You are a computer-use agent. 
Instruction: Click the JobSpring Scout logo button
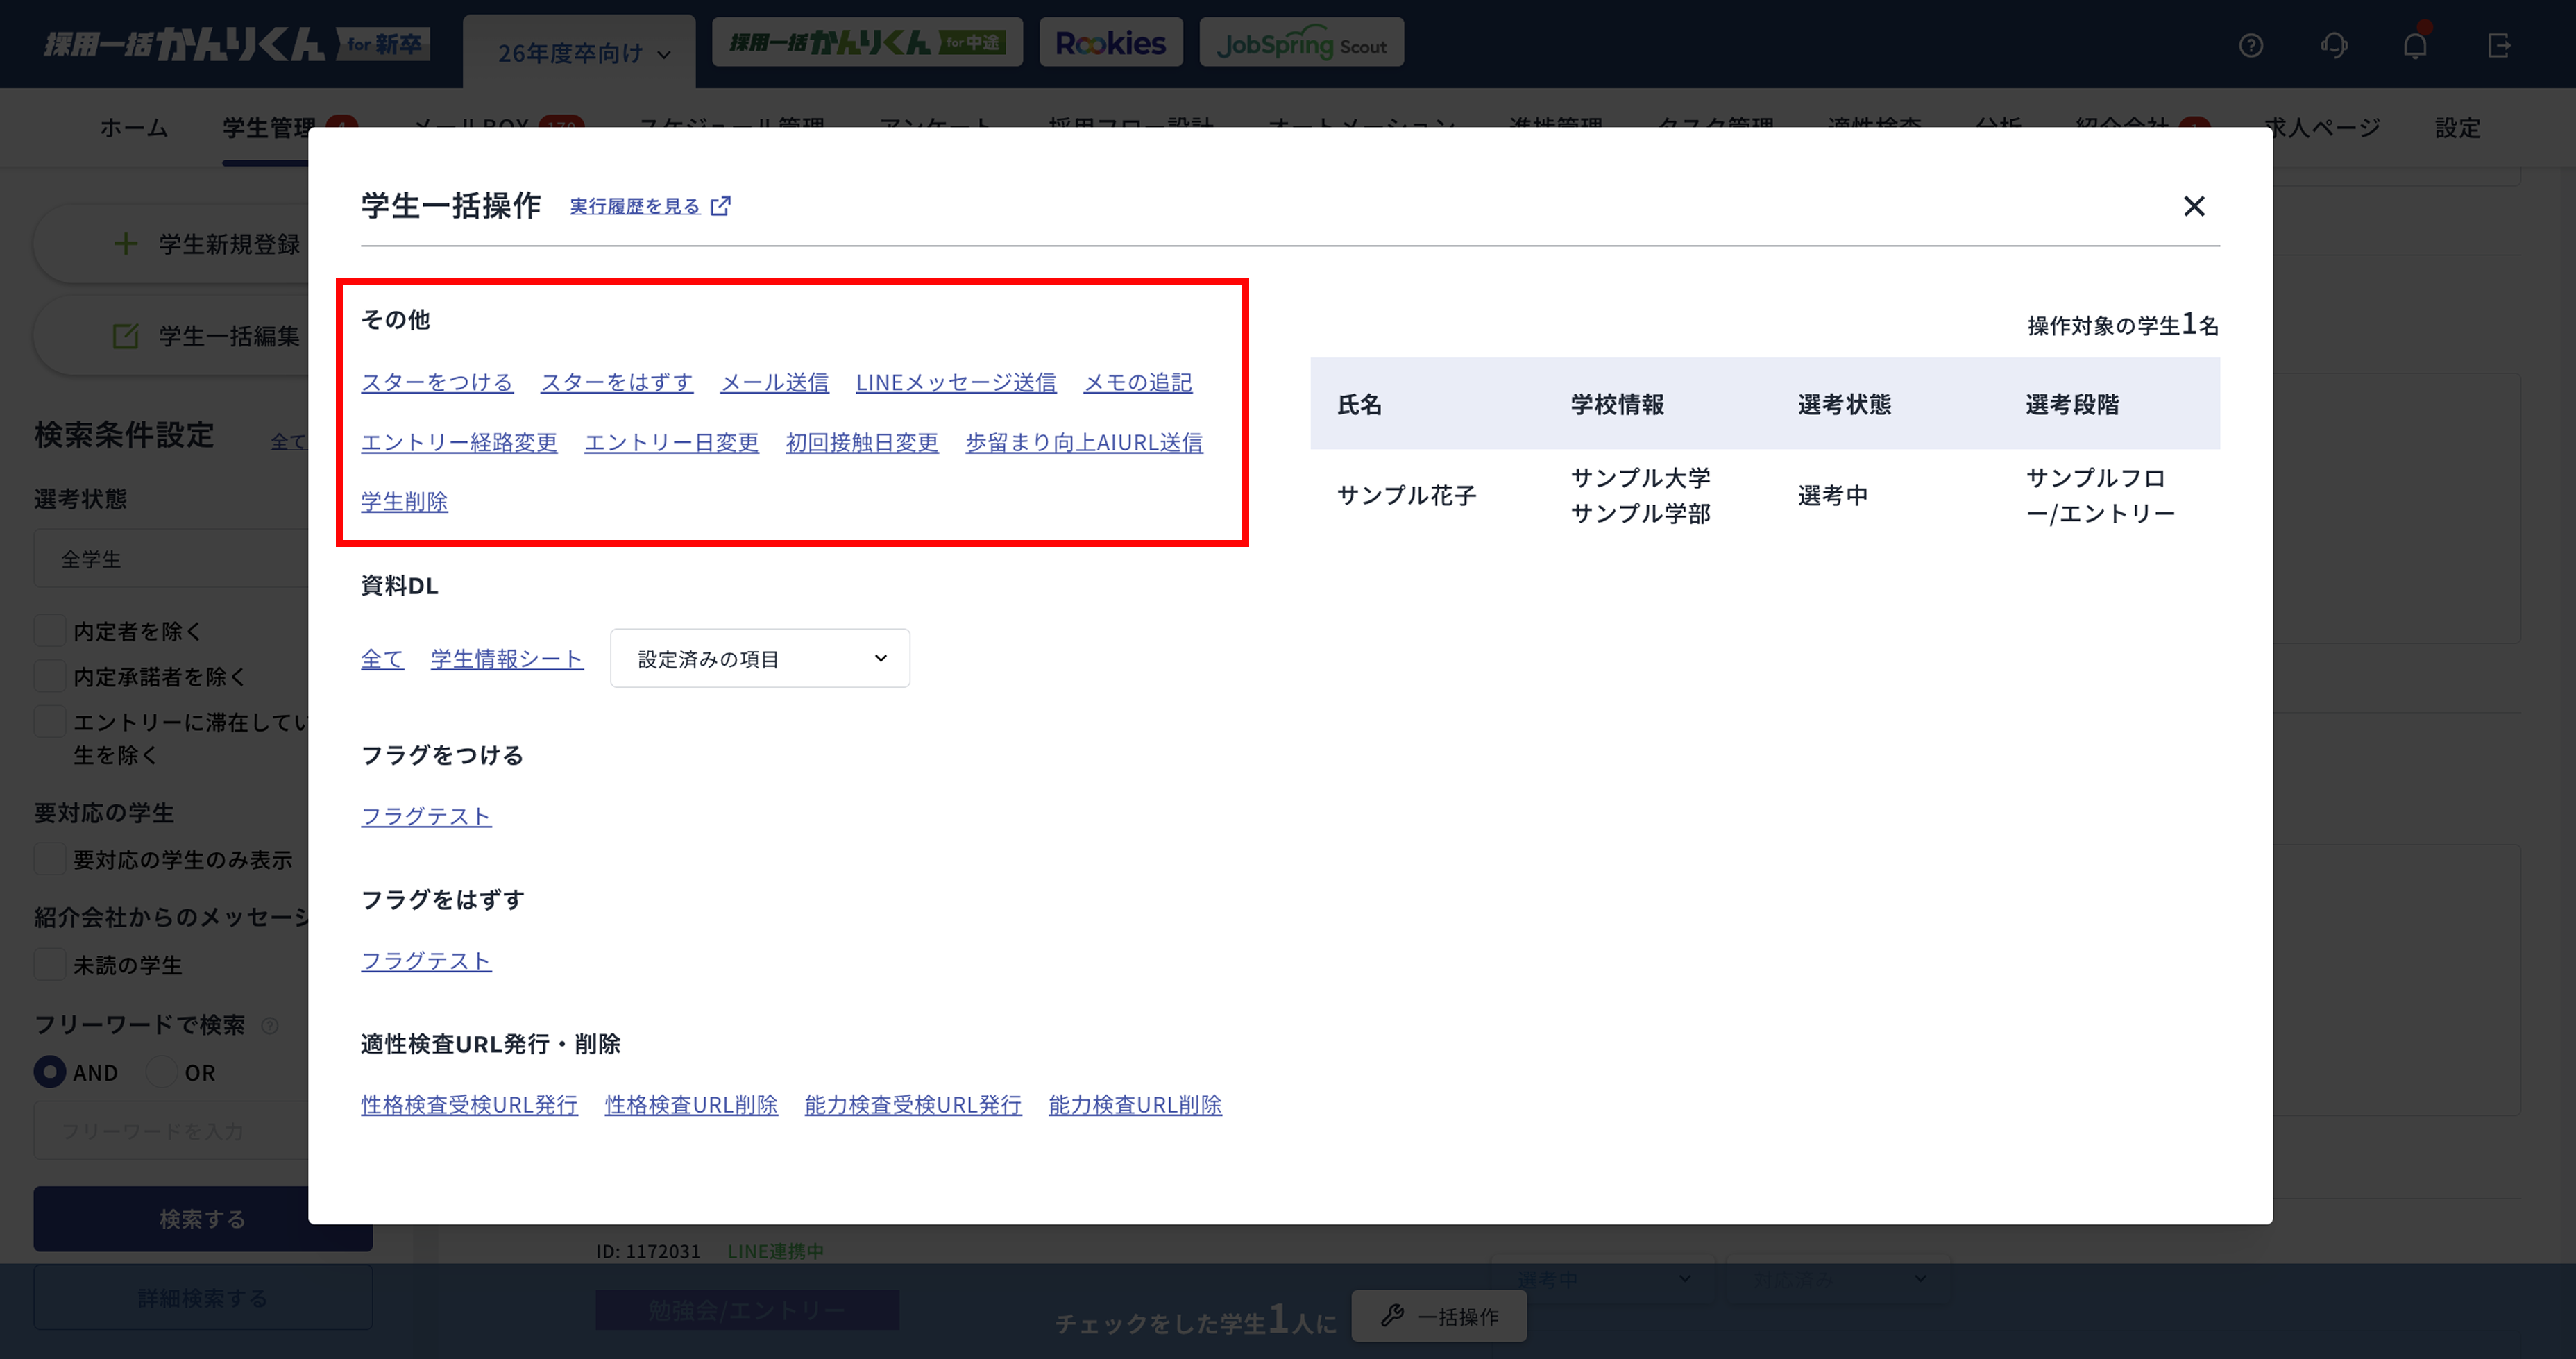coord(1301,43)
